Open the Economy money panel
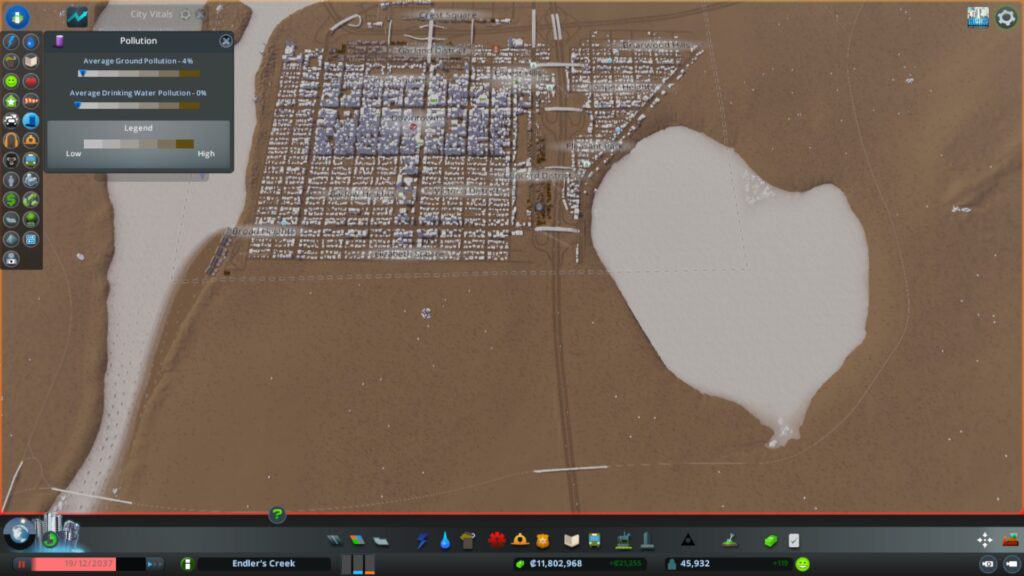 point(771,541)
